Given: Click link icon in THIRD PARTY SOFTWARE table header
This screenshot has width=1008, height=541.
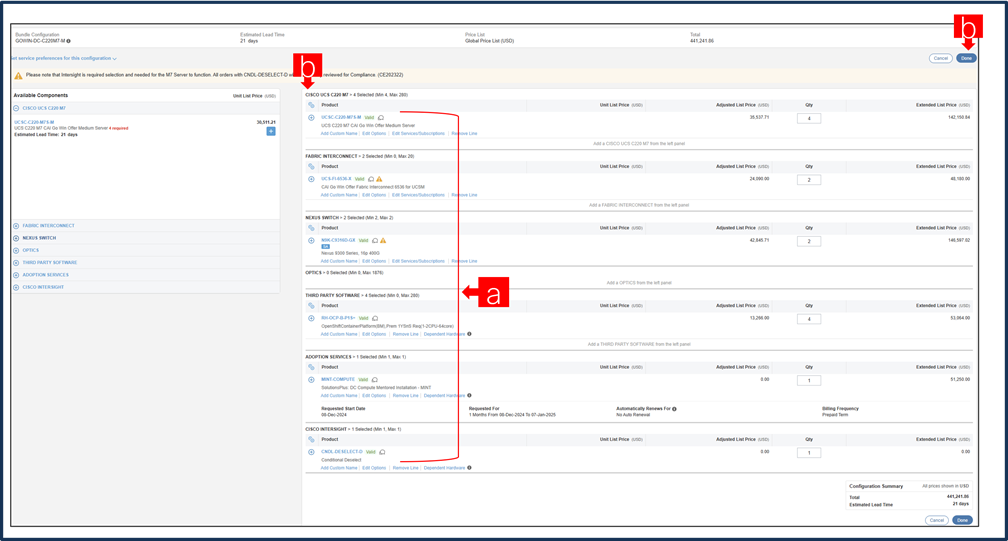Looking at the screenshot, I should coord(311,305).
